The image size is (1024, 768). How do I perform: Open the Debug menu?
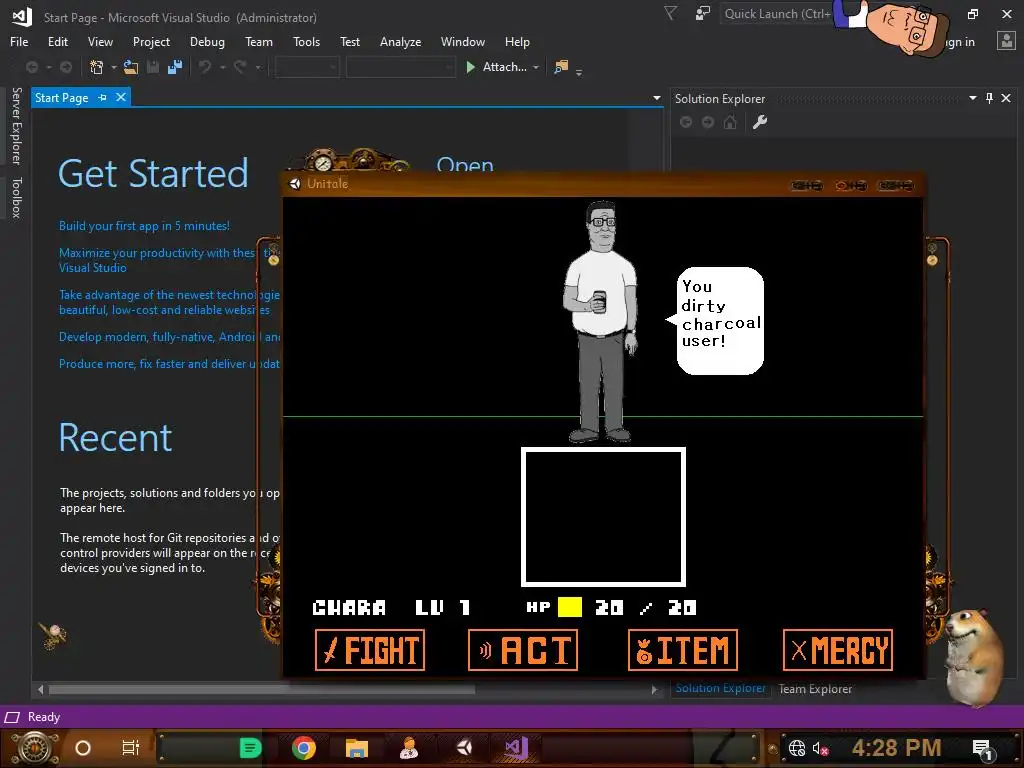click(207, 42)
